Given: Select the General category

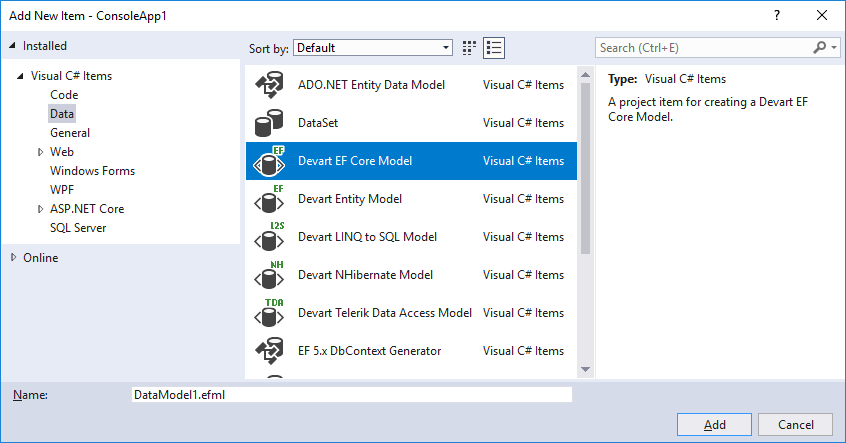Looking at the screenshot, I should 70,133.
